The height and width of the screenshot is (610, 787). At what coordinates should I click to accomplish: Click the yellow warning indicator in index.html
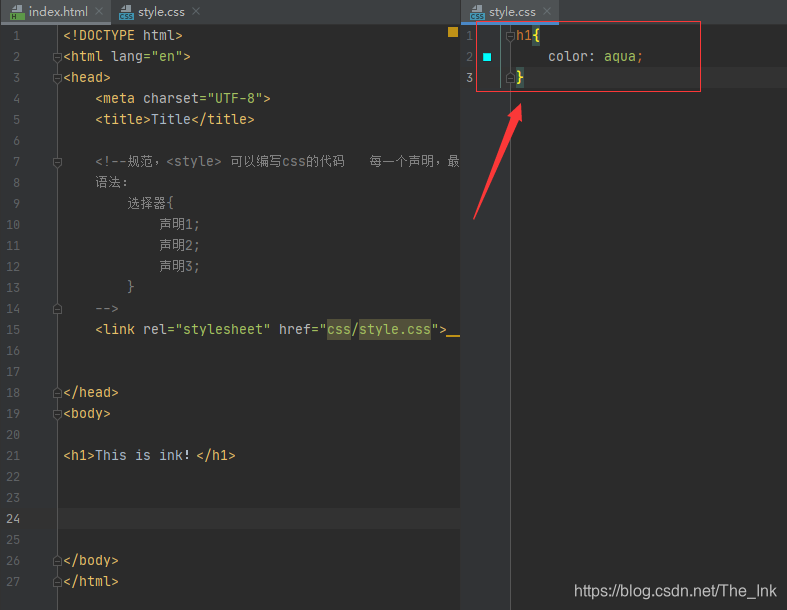453,32
